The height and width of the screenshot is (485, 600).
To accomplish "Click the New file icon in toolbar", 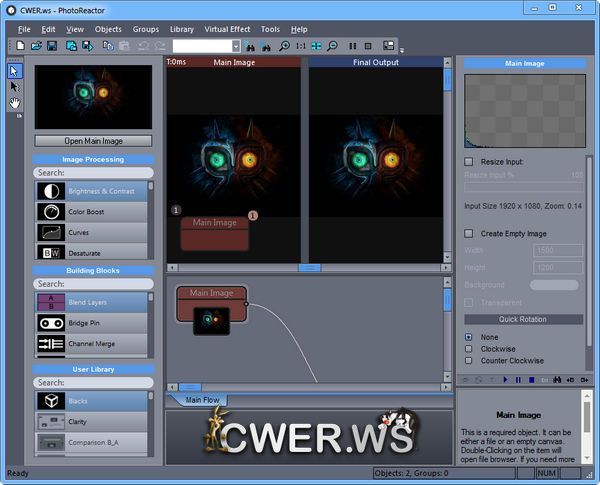I will point(21,46).
